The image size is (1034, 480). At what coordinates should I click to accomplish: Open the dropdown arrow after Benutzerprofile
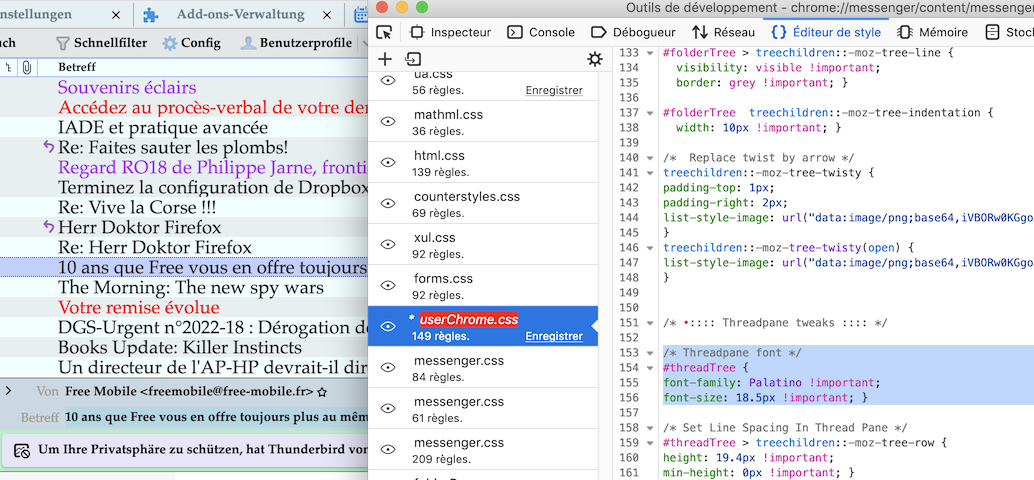364,44
